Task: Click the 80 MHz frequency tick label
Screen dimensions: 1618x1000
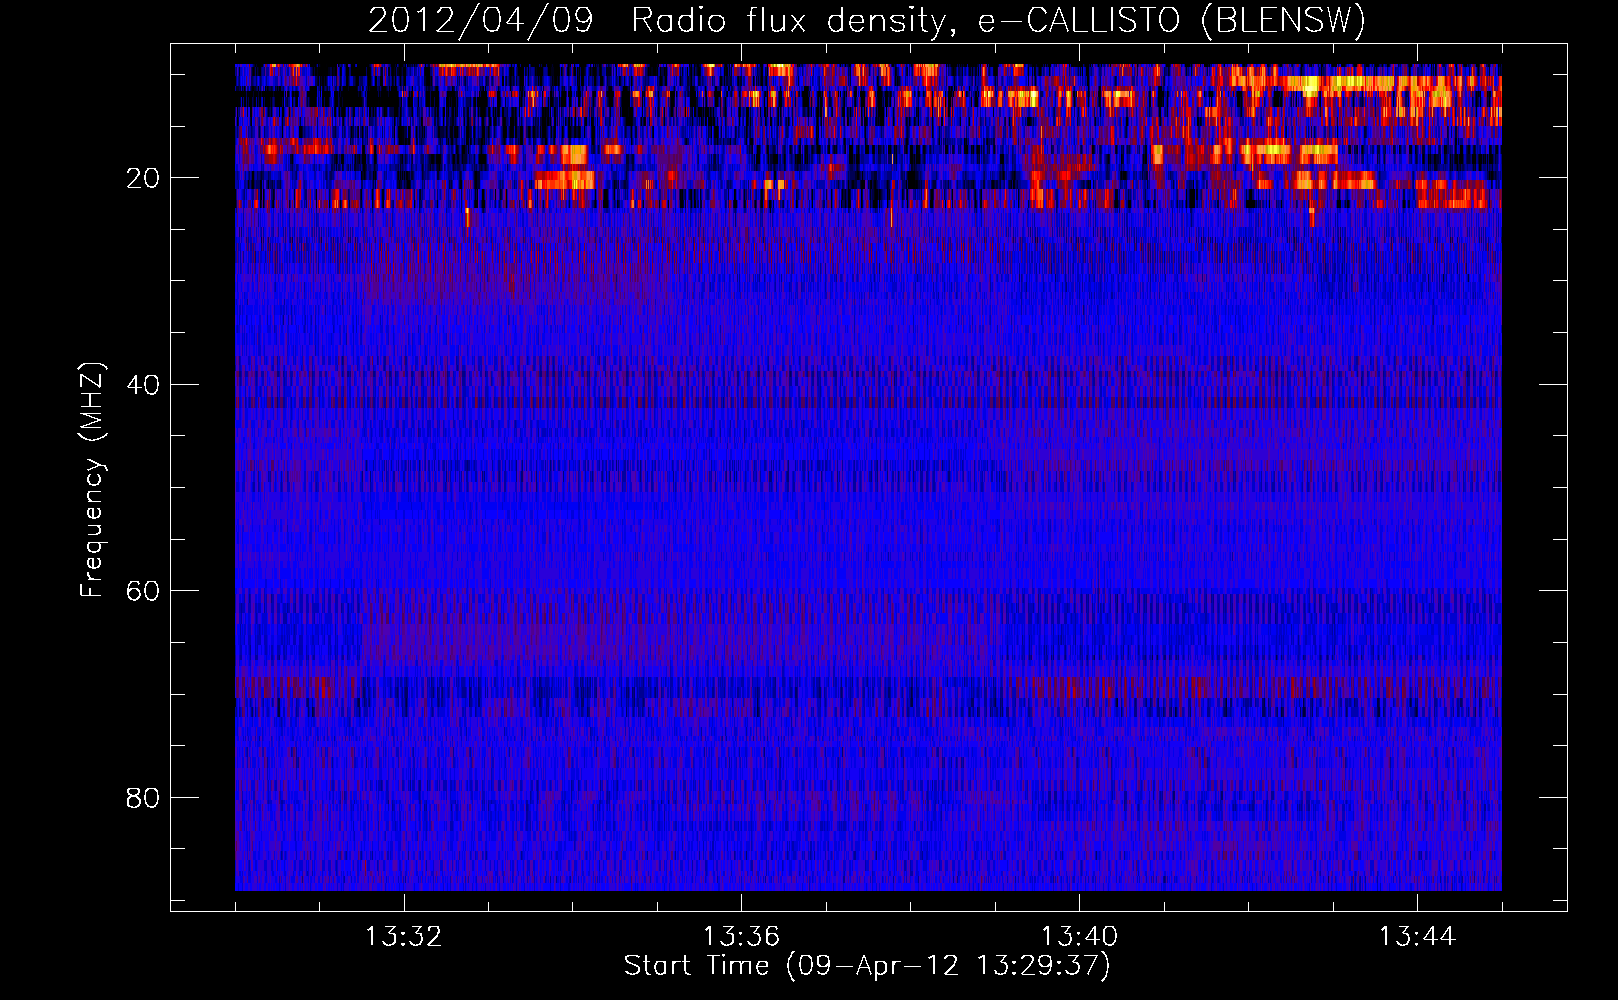Action: click(143, 798)
